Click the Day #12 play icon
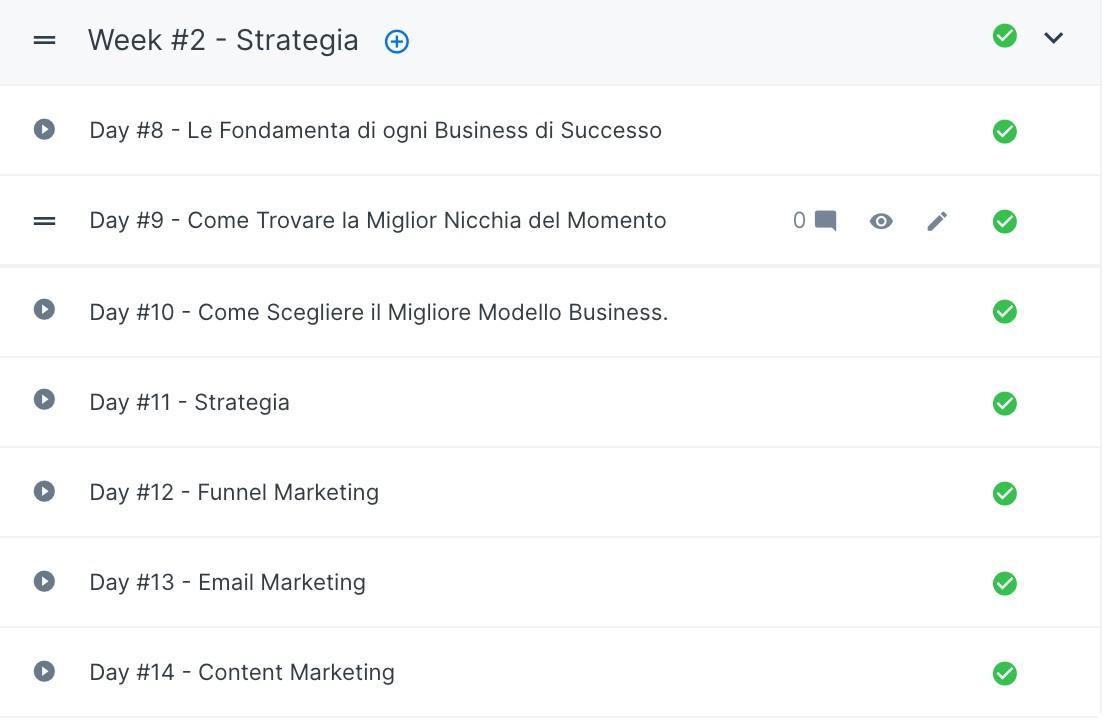 coord(44,491)
